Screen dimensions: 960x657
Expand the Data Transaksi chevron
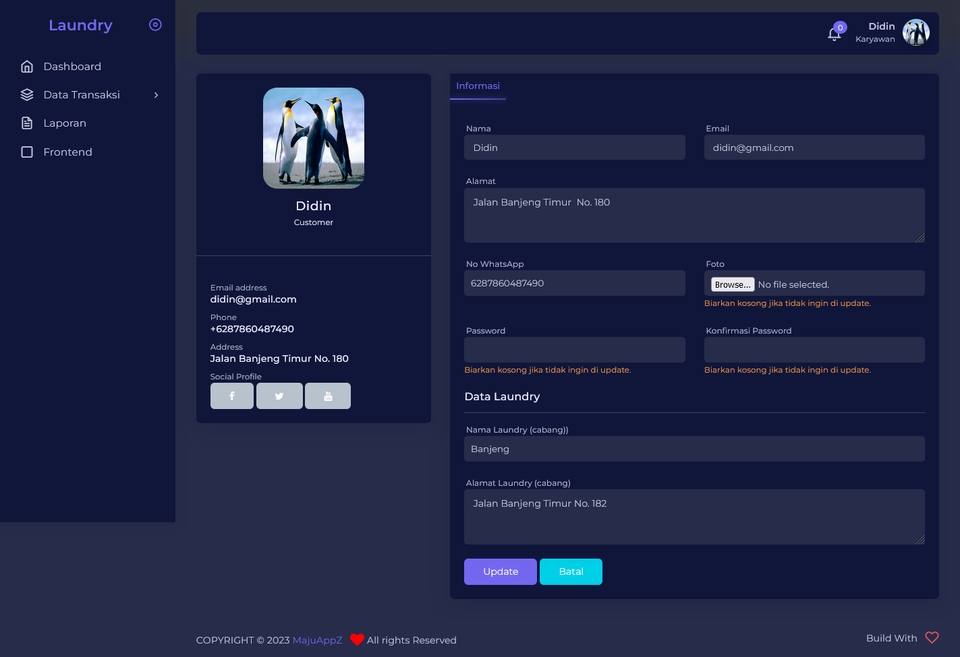(x=156, y=95)
